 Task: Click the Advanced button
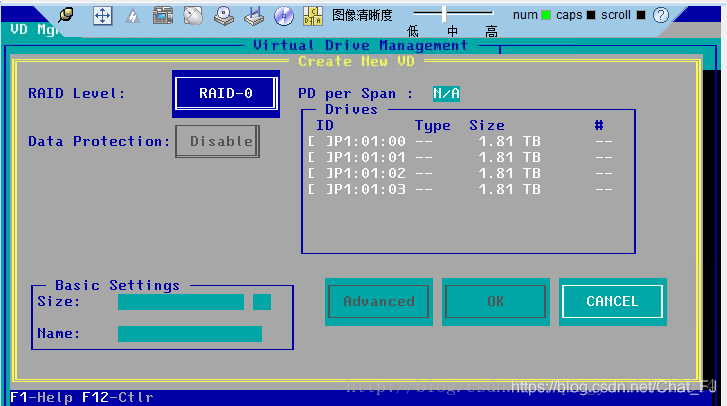point(379,302)
